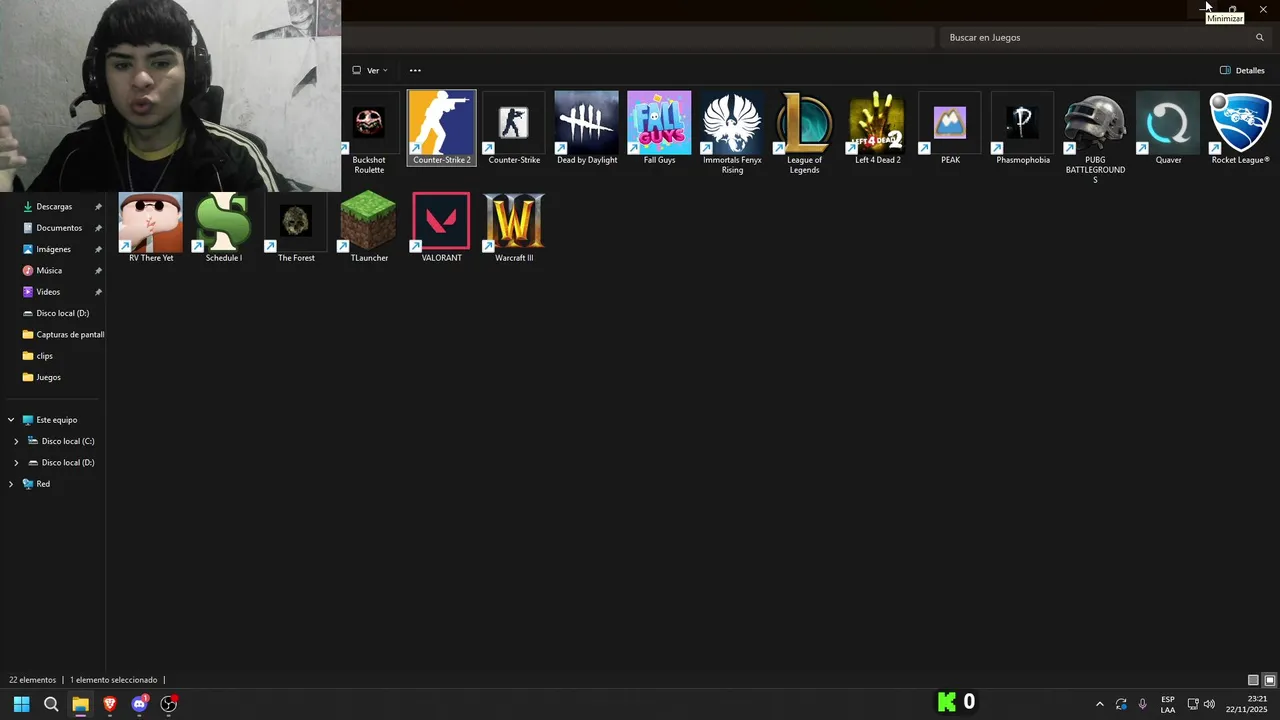1280x720 pixels.
Task: Select Red in the navigation tree
Action: coord(42,484)
